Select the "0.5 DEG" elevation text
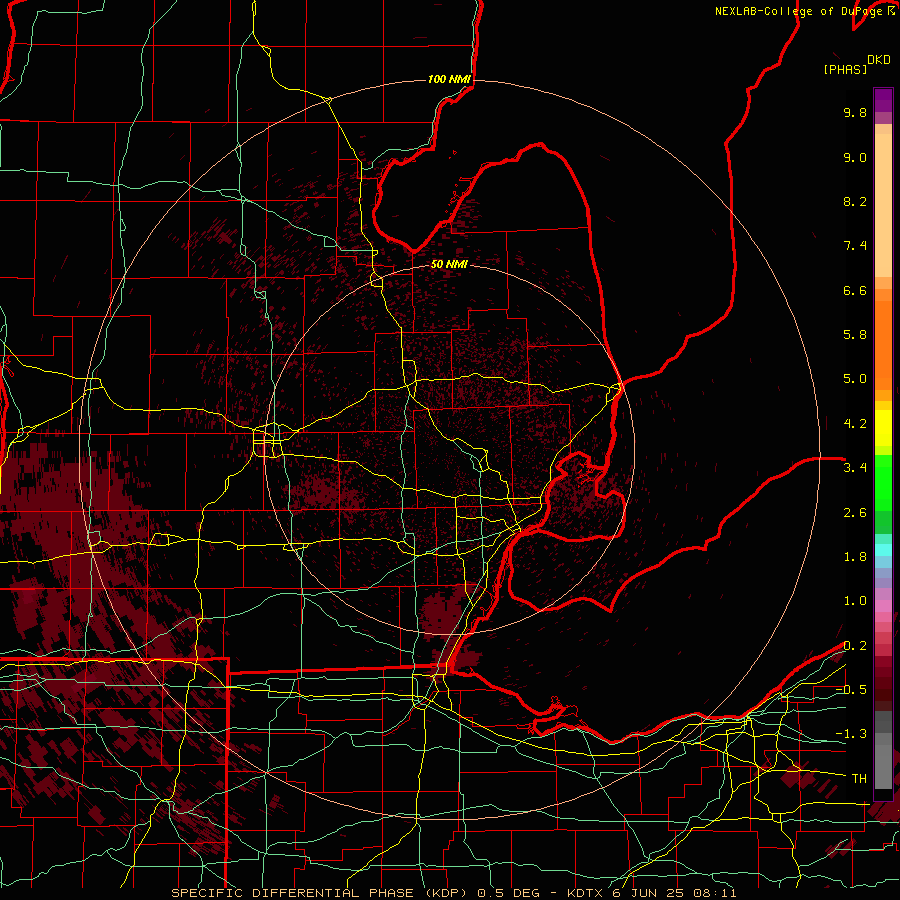Screen dimensions: 900x900 509,893
